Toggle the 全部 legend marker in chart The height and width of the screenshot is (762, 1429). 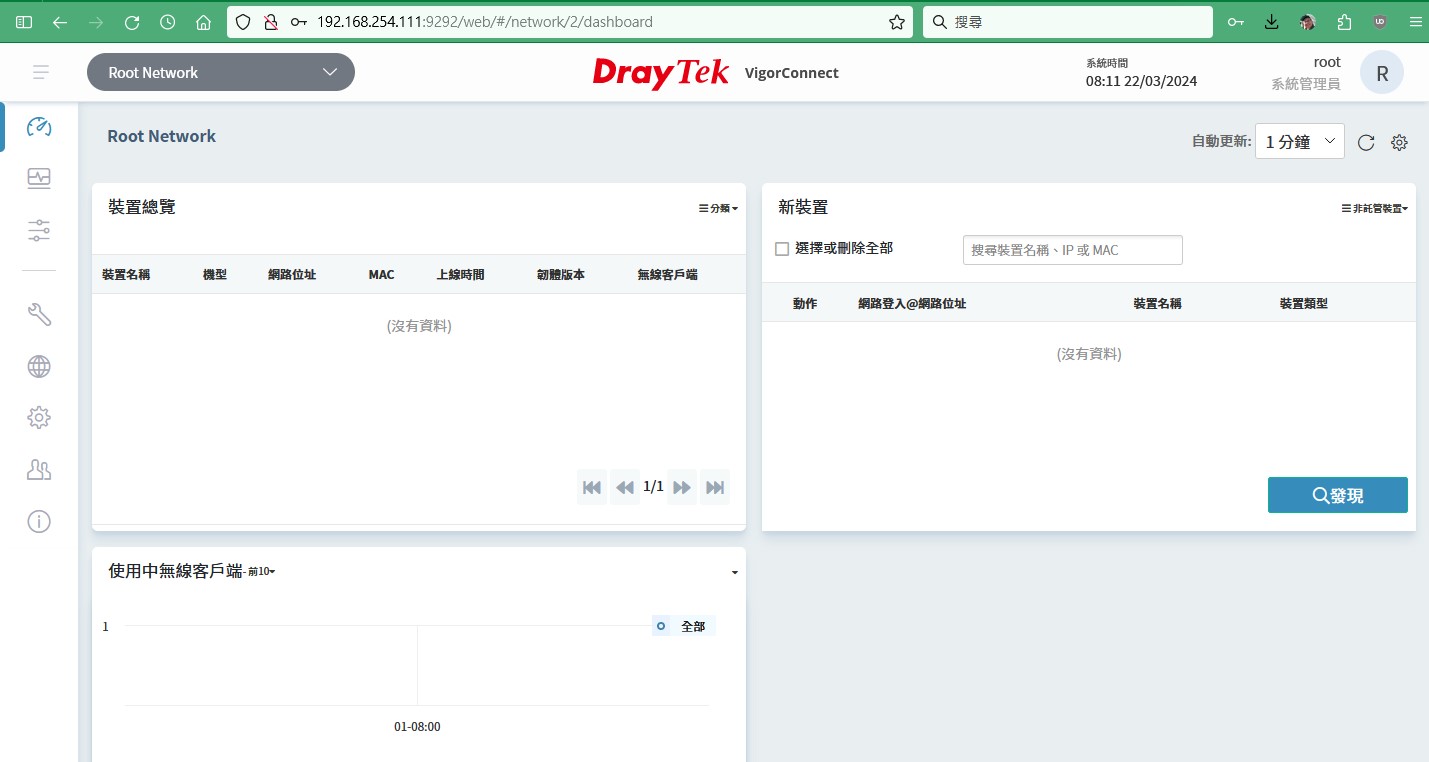coord(661,626)
